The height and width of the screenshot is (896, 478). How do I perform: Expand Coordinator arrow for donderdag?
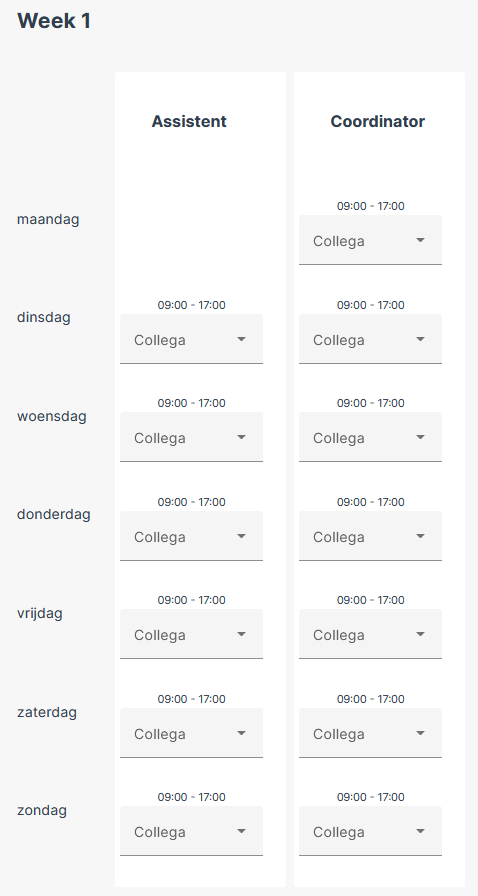point(420,536)
